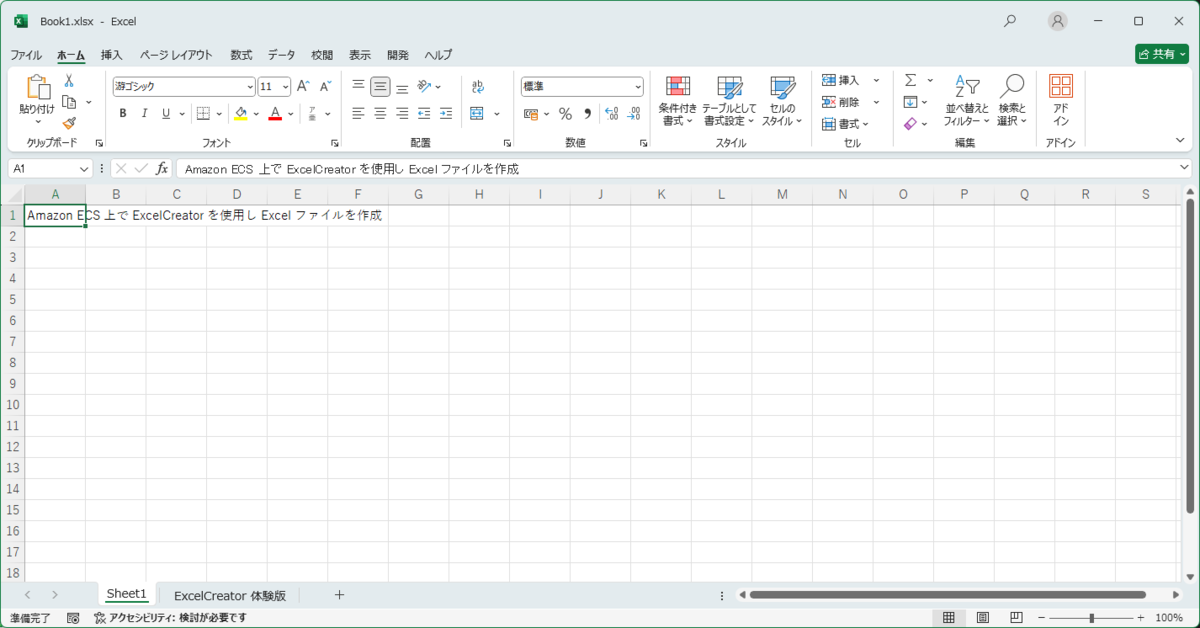Open user account profile icon
This screenshot has height=628, width=1200.
point(1057,21)
